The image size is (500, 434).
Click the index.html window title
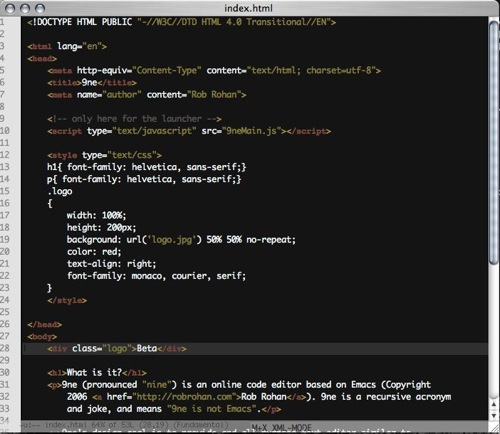point(248,8)
